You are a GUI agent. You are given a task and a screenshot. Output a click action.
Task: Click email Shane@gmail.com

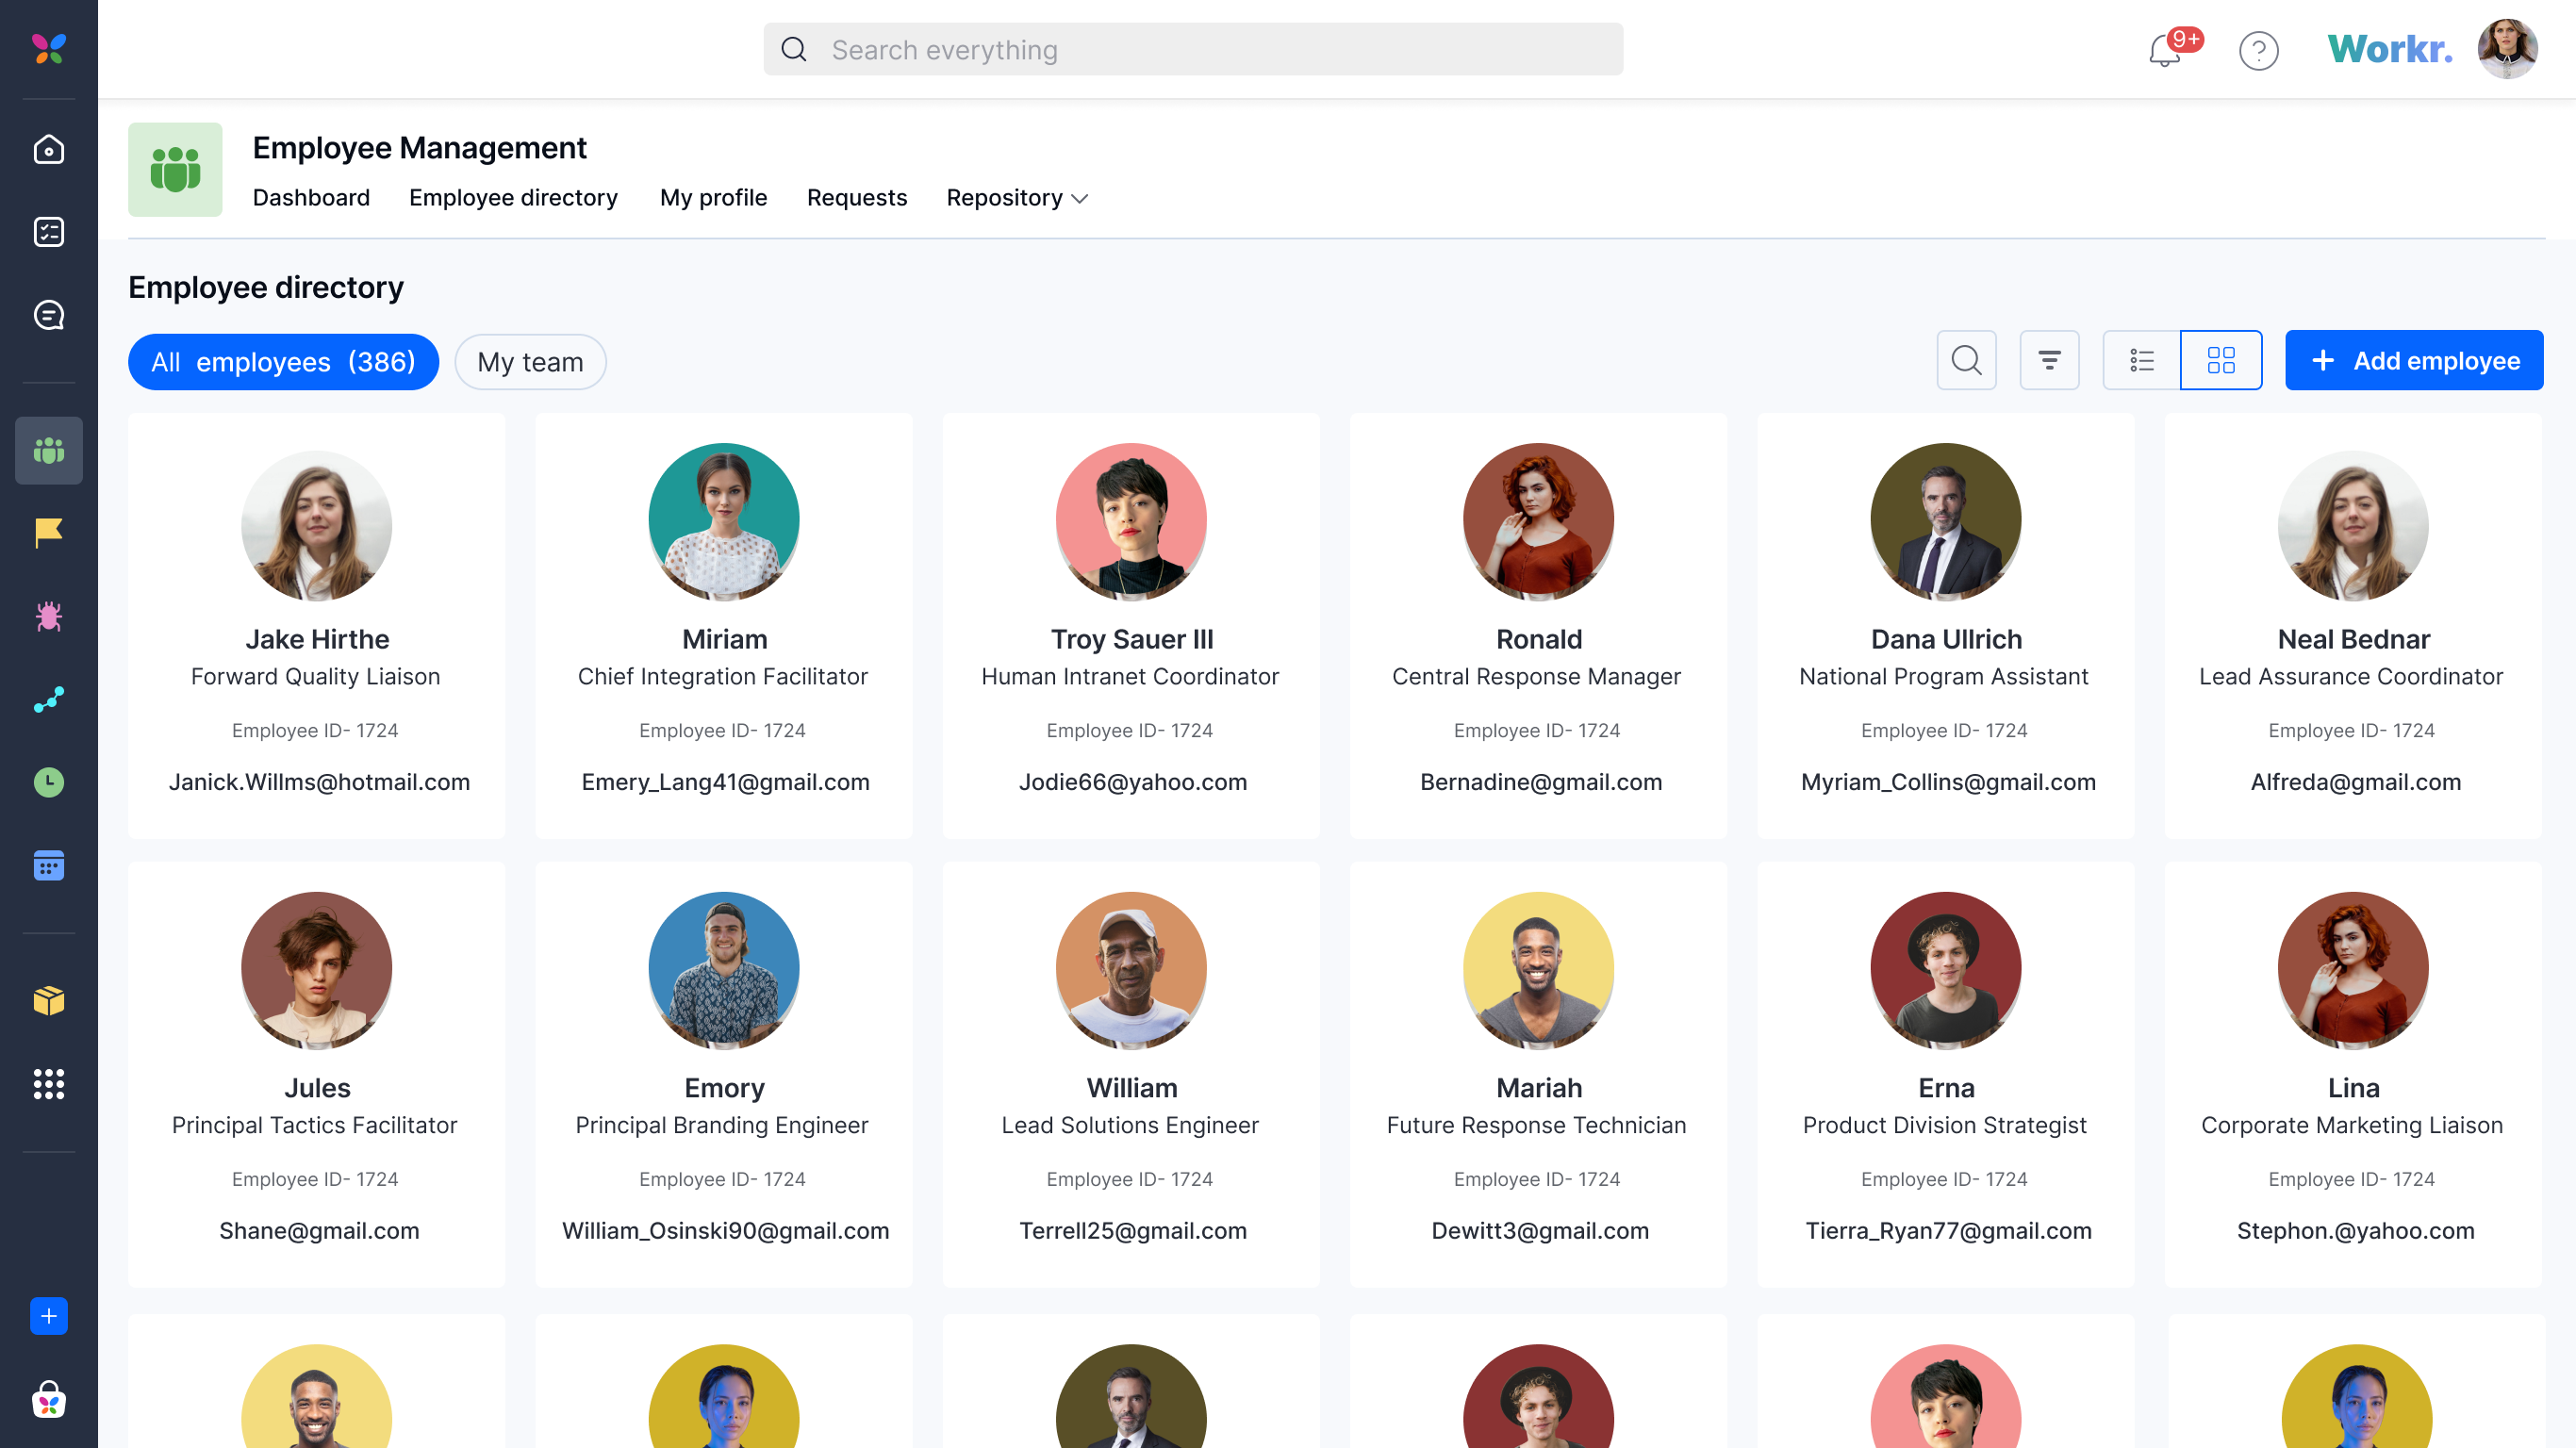319,1231
